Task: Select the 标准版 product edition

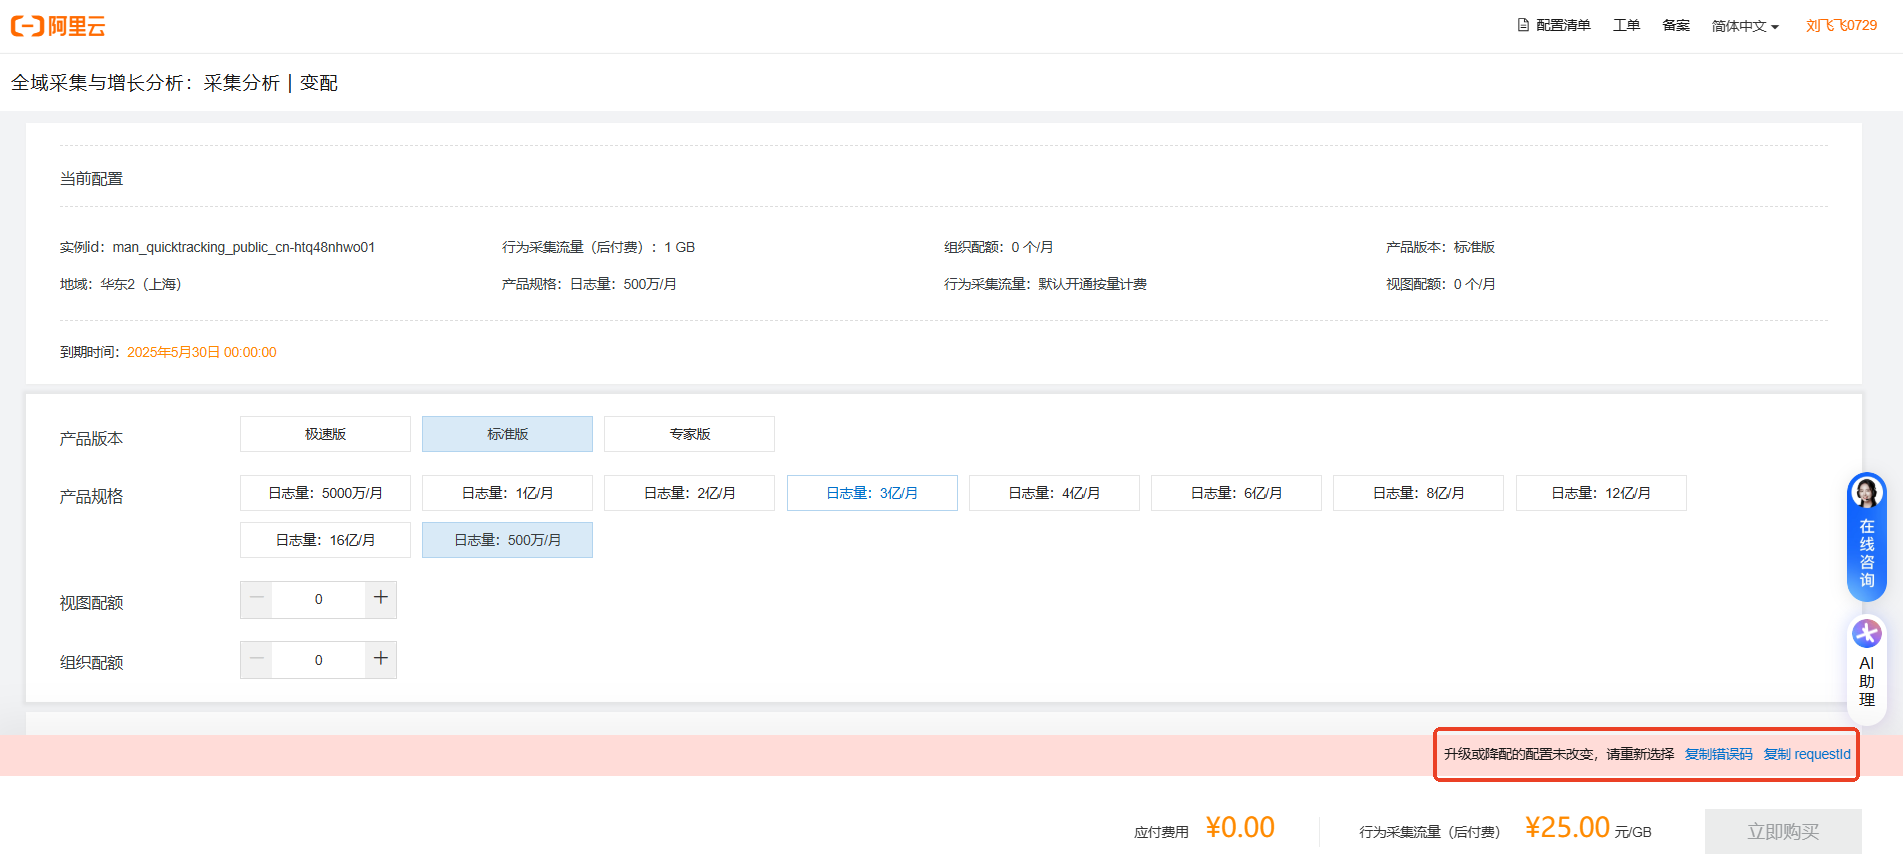Action: coord(507,434)
